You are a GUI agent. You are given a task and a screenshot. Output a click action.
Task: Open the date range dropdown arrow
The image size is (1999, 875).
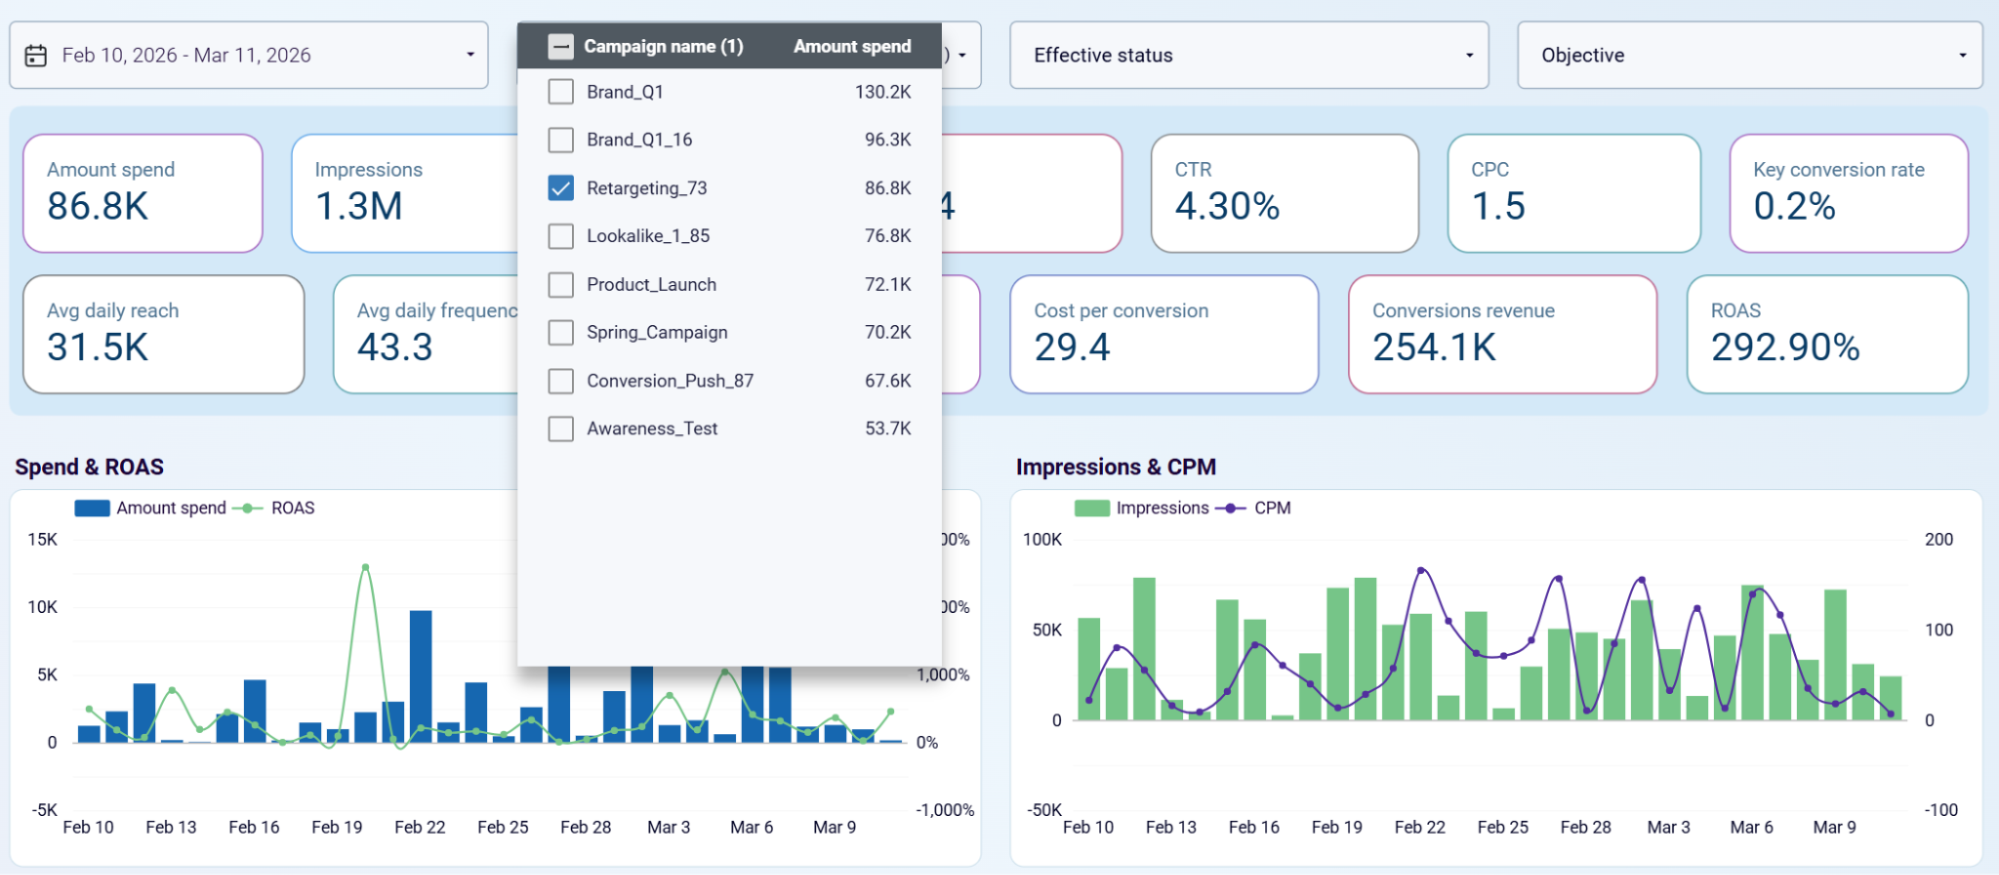tap(470, 55)
